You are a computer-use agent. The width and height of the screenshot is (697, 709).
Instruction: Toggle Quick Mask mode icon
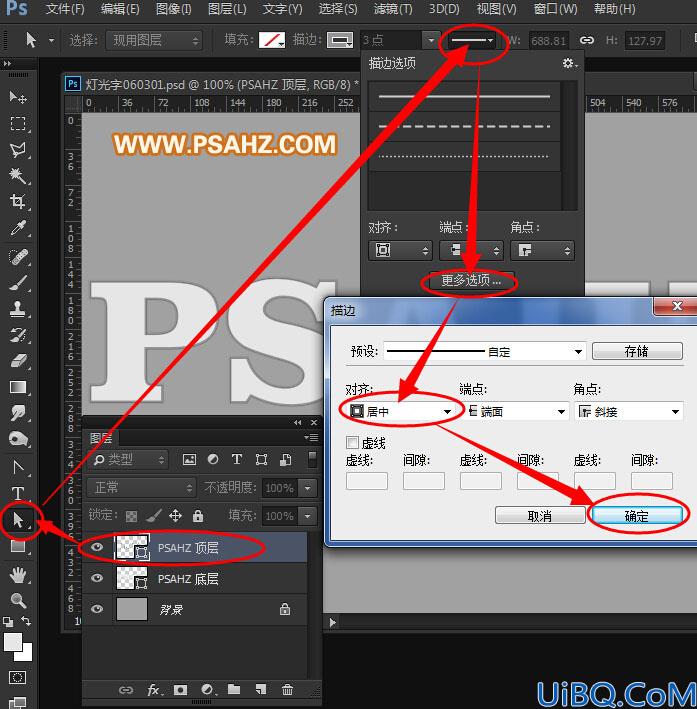pyautogui.click(x=18, y=677)
